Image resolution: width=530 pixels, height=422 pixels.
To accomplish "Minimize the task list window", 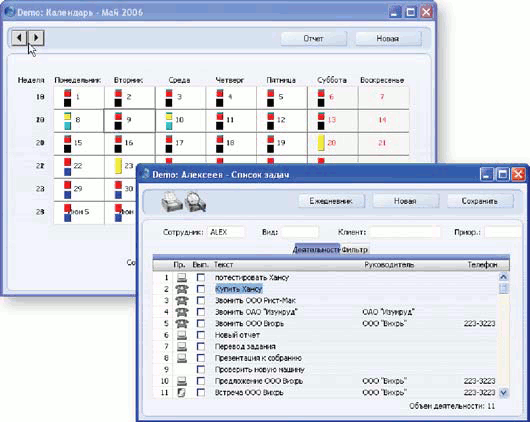I will 486,174.
